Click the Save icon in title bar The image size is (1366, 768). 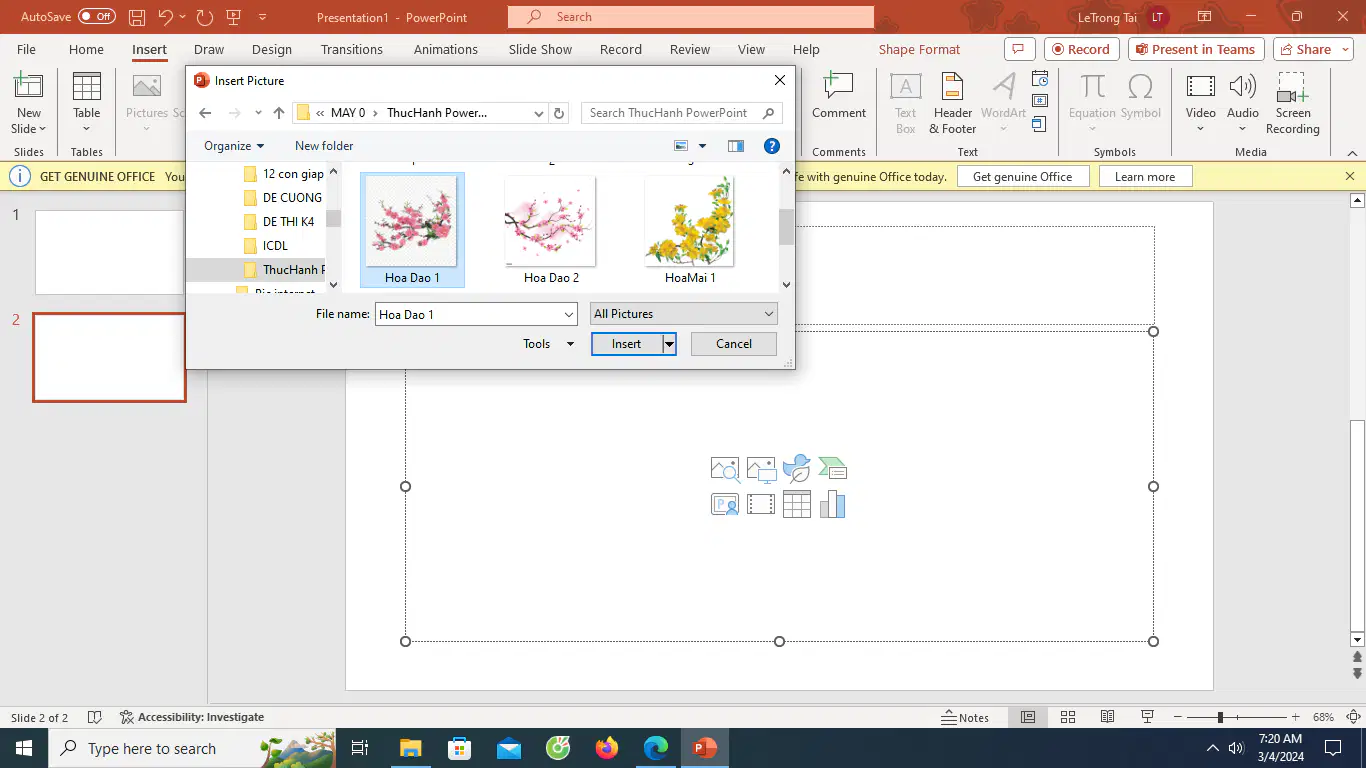pos(138,17)
